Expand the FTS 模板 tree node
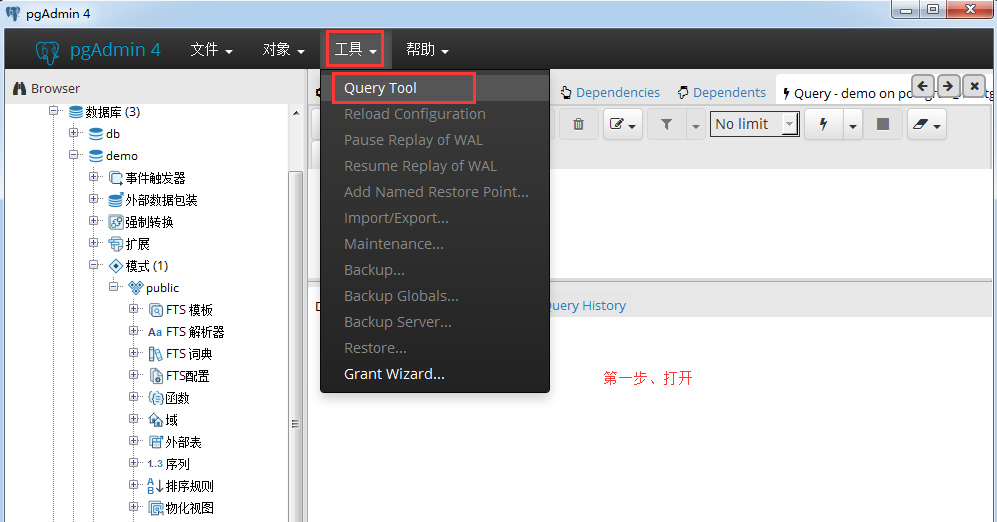The height and width of the screenshot is (522, 997). coord(134,309)
